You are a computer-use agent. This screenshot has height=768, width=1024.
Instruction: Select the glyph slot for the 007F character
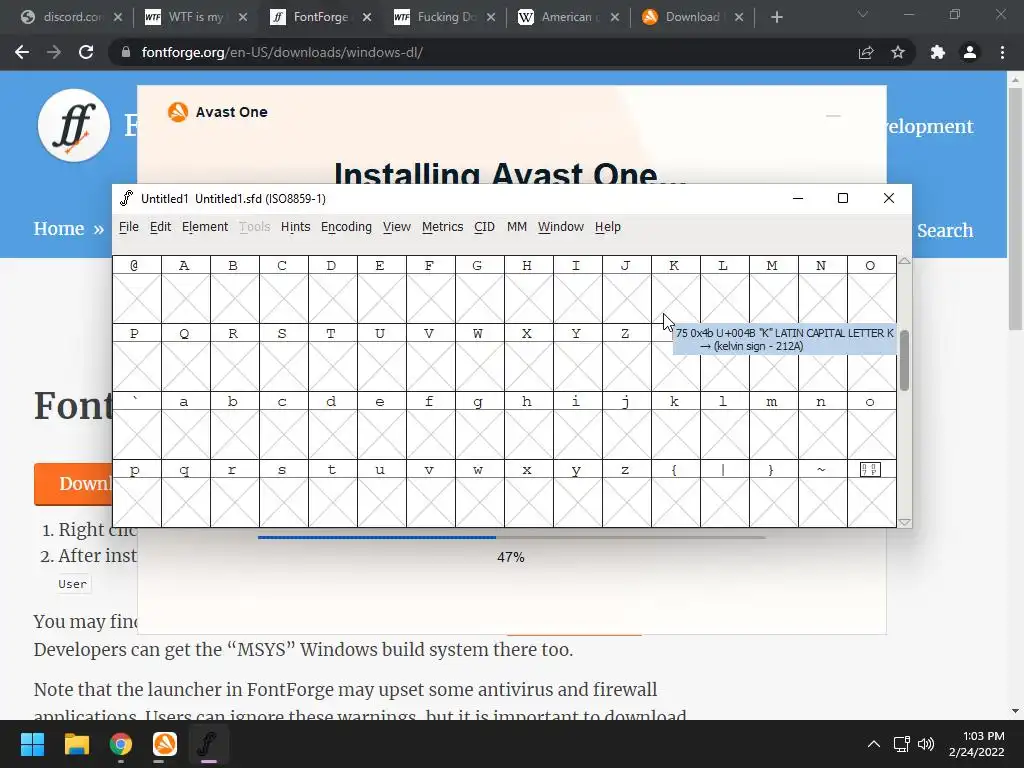click(872, 502)
